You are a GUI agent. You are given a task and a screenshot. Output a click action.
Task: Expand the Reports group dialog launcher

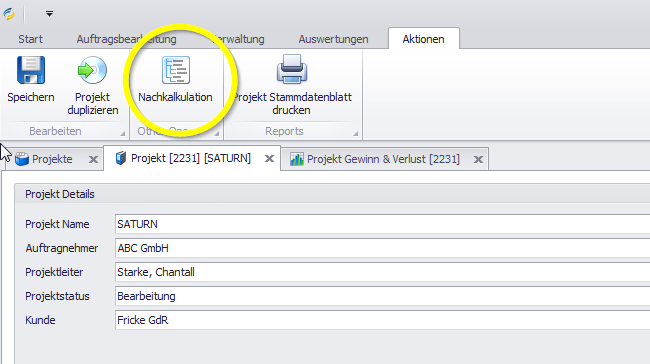click(x=356, y=133)
